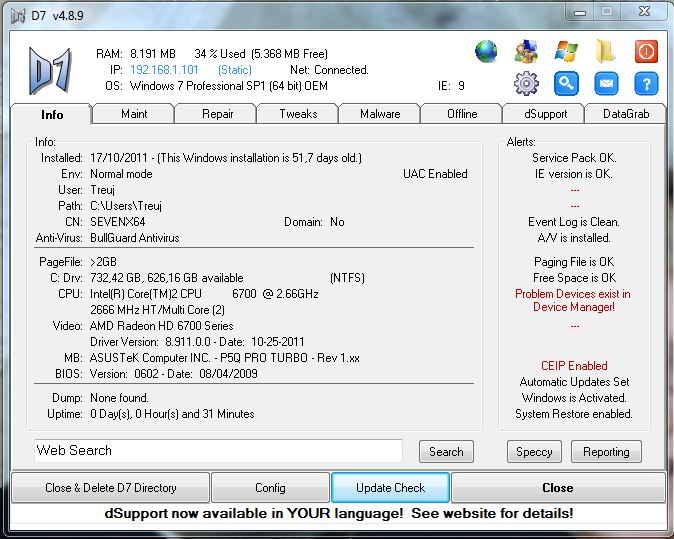The image size is (674, 539).
Task: Click the bold Close button
Action: click(x=558, y=488)
